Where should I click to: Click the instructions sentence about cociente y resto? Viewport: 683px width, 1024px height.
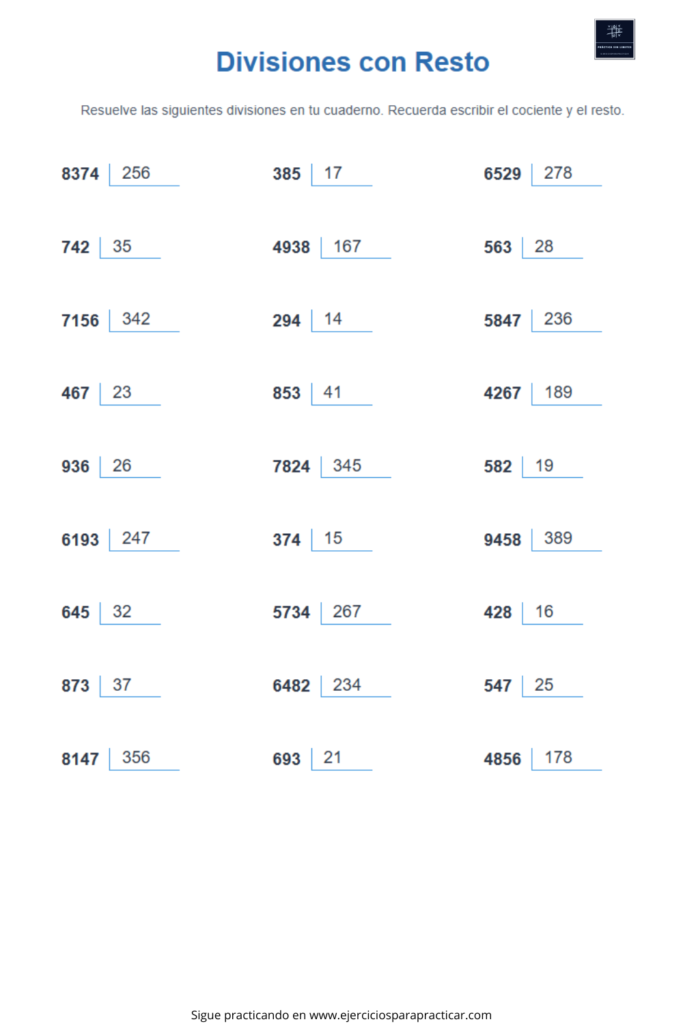[x=353, y=110]
